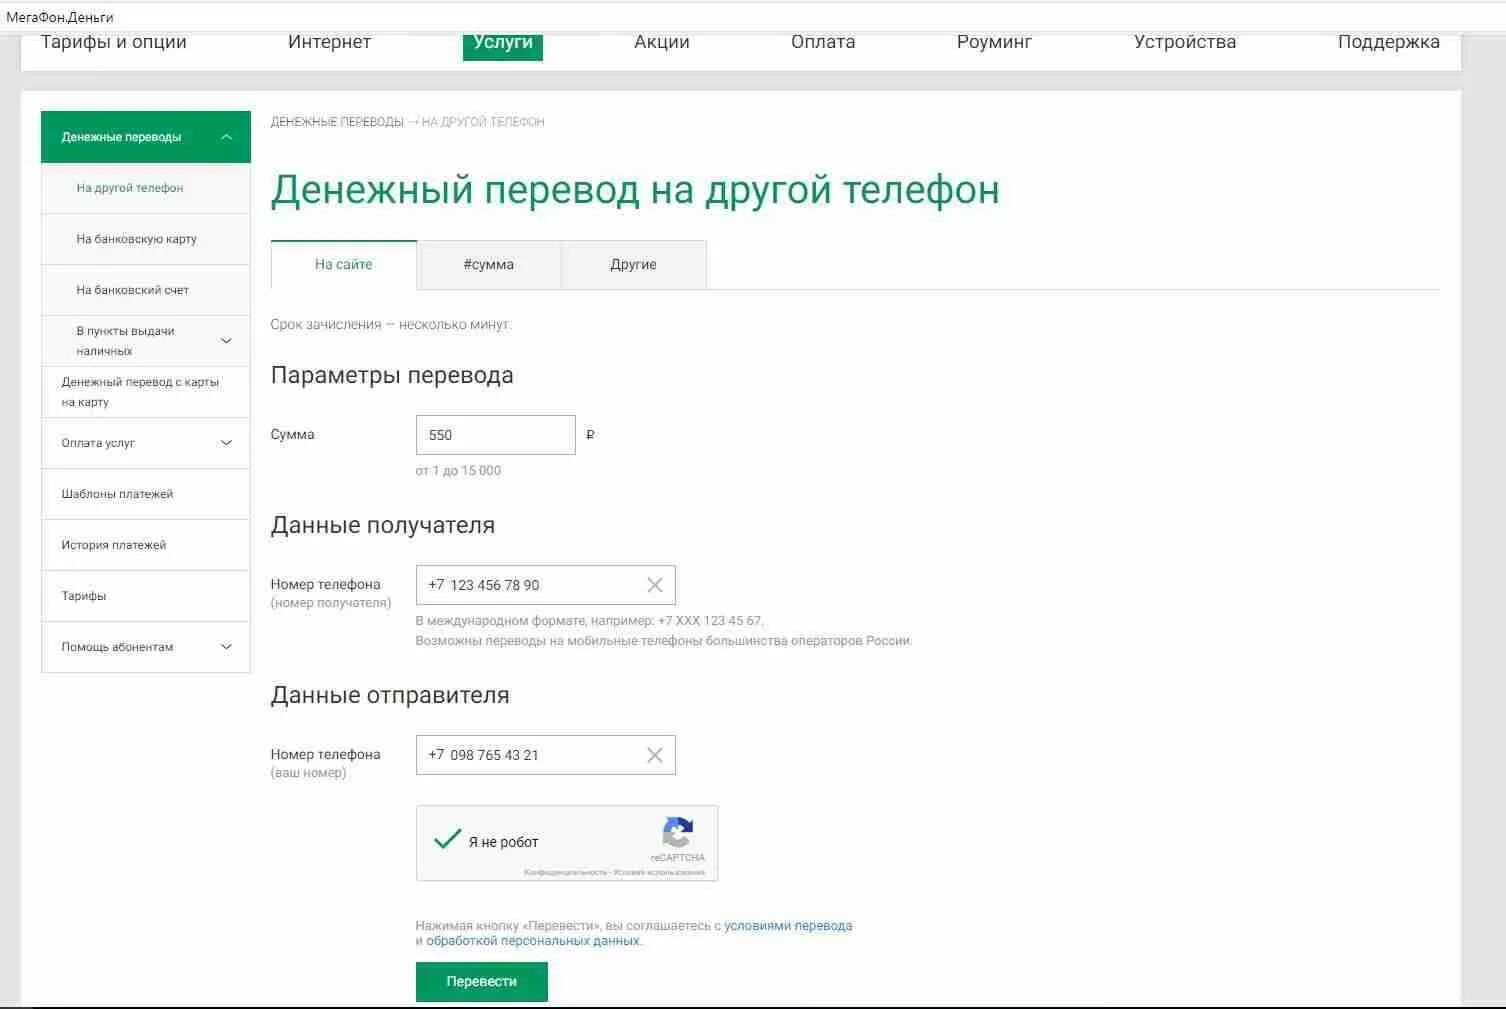Clear the recipient phone number field
This screenshot has width=1506, height=1009.
(655, 585)
